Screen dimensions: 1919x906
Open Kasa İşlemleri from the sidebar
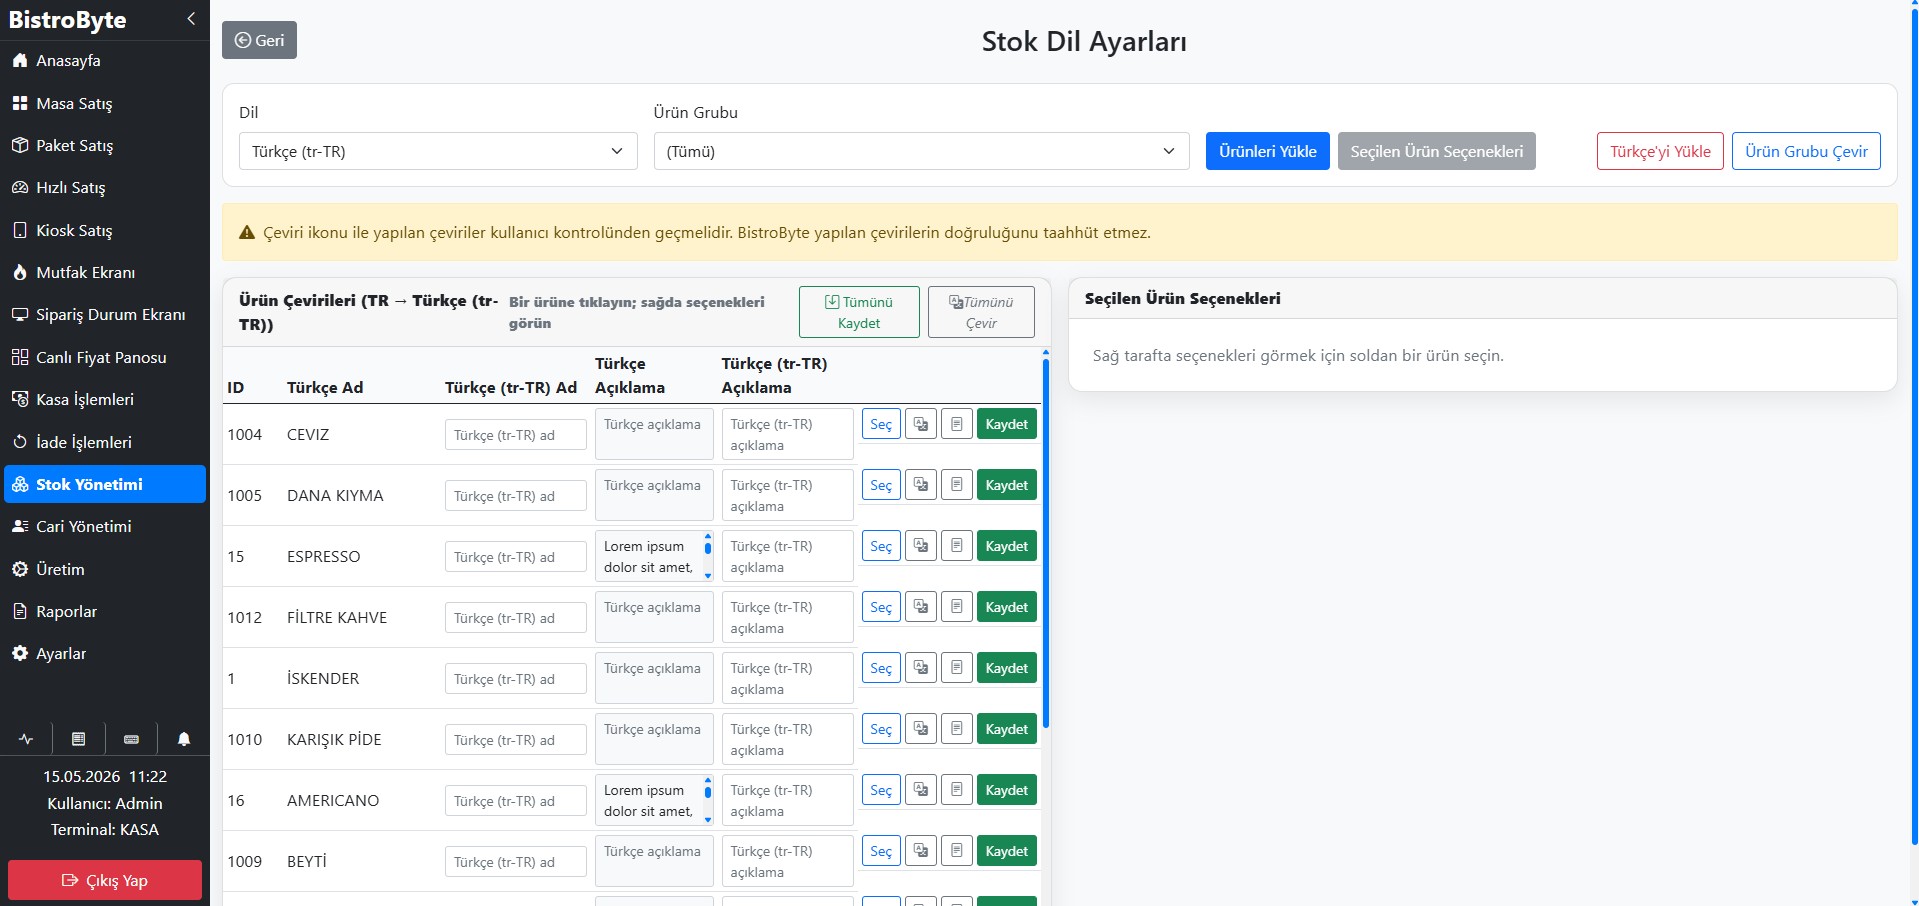pos(105,399)
